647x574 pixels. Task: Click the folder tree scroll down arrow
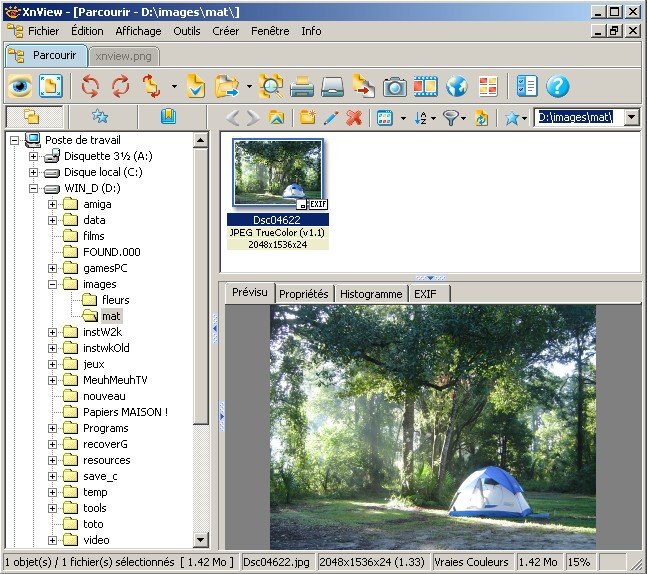point(201,539)
